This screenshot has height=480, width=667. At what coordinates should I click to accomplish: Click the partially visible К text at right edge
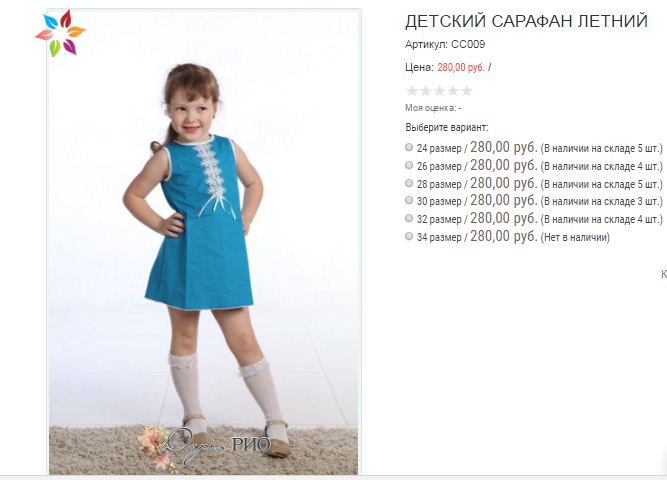click(664, 274)
